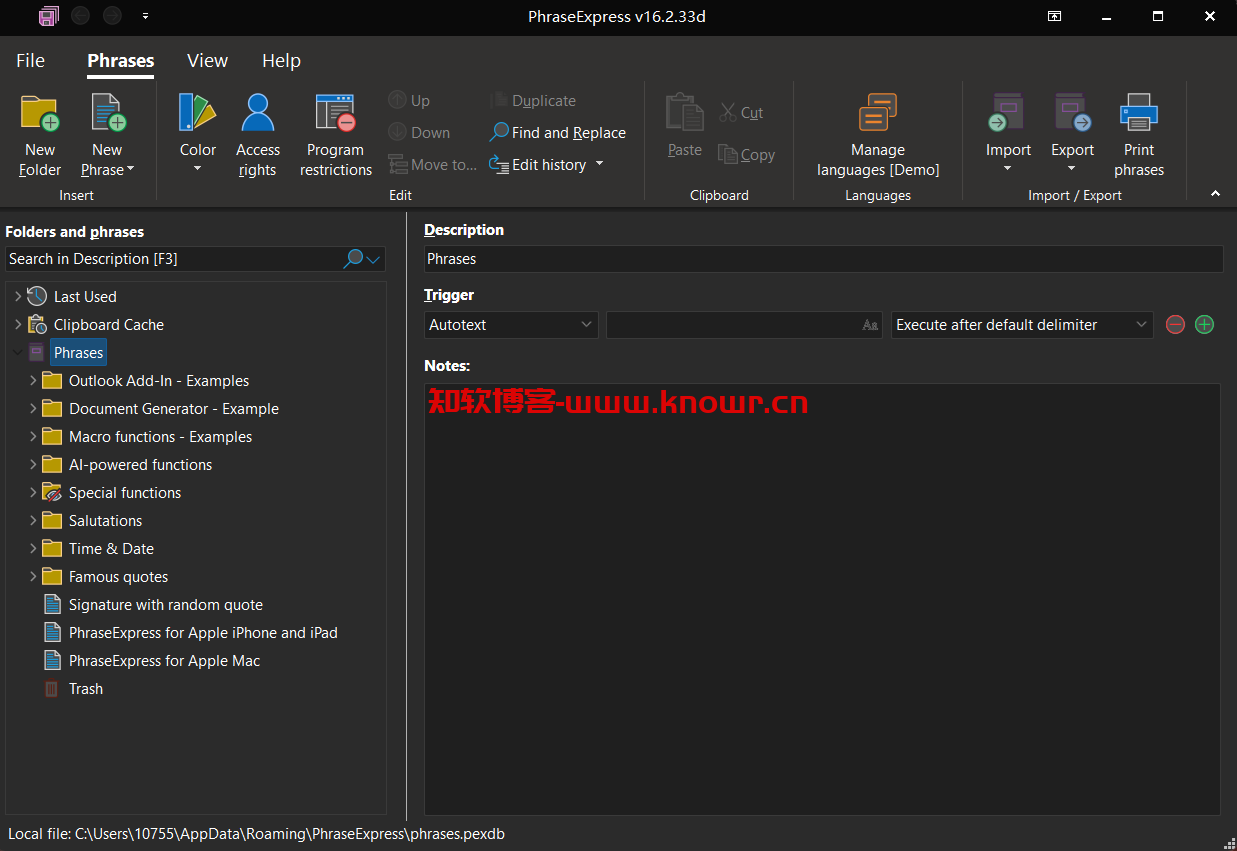This screenshot has height=851, width=1237.
Task: Click the New Phrase ribbon icon
Action: point(107,113)
